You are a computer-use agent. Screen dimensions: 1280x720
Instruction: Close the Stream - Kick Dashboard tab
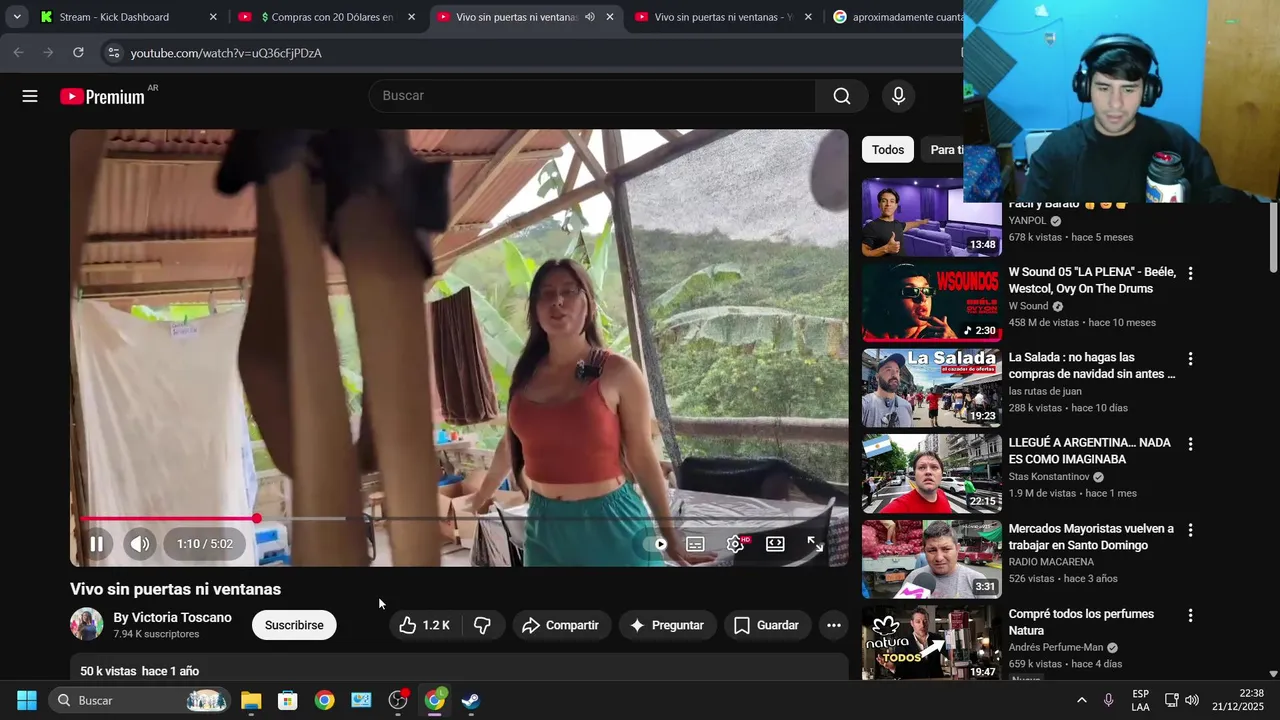tap(213, 17)
